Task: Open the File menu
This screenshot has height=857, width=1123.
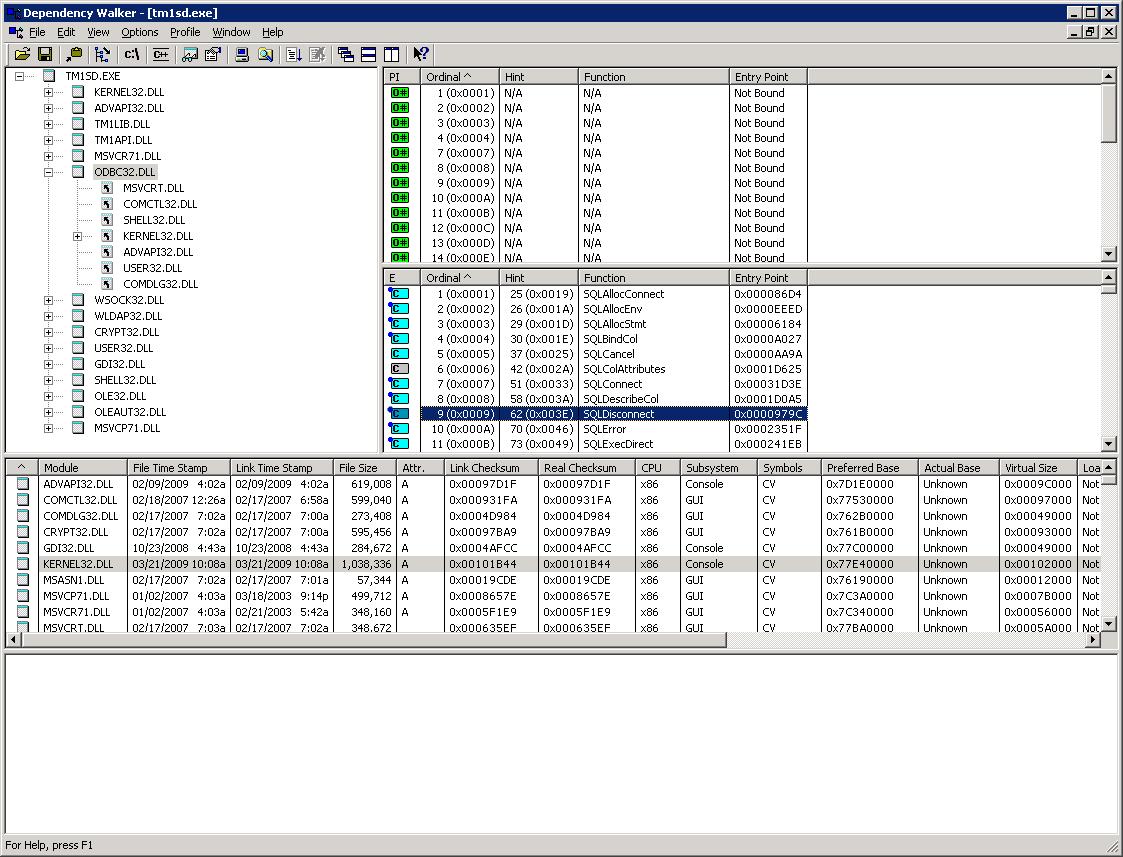Action: click(37, 32)
